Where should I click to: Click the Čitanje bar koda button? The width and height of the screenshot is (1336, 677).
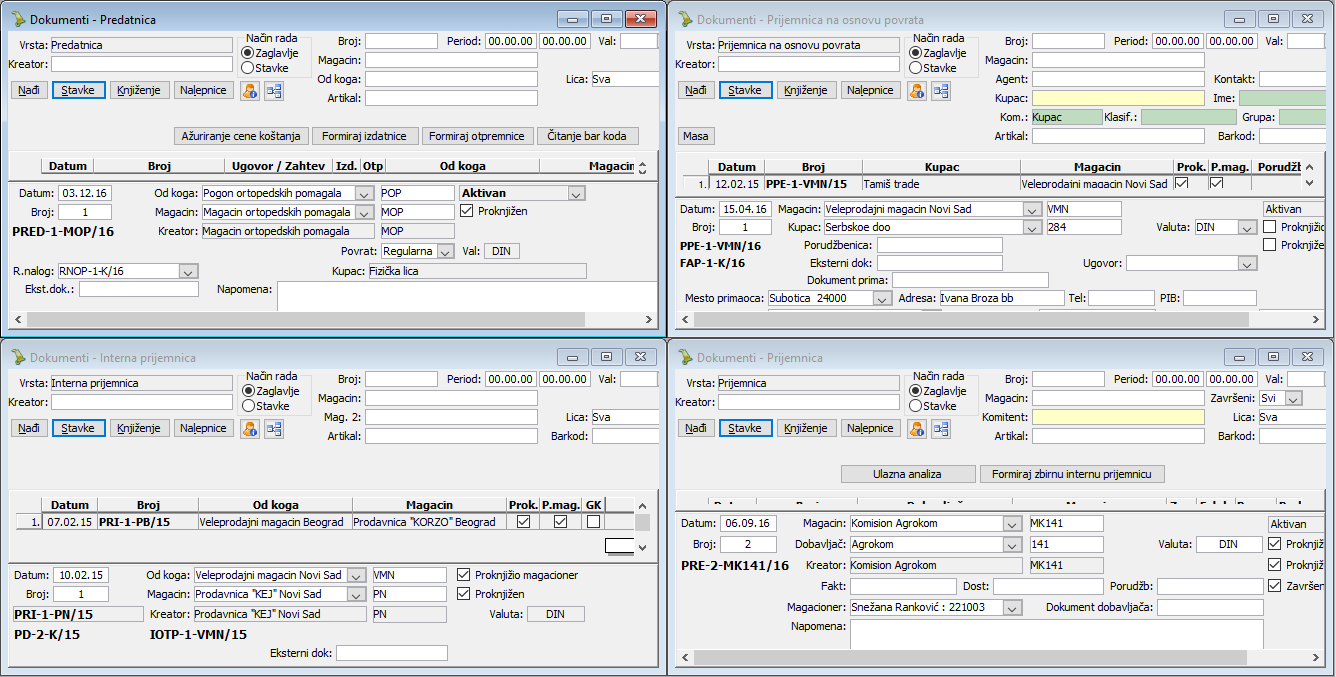pyautogui.click(x=588, y=136)
